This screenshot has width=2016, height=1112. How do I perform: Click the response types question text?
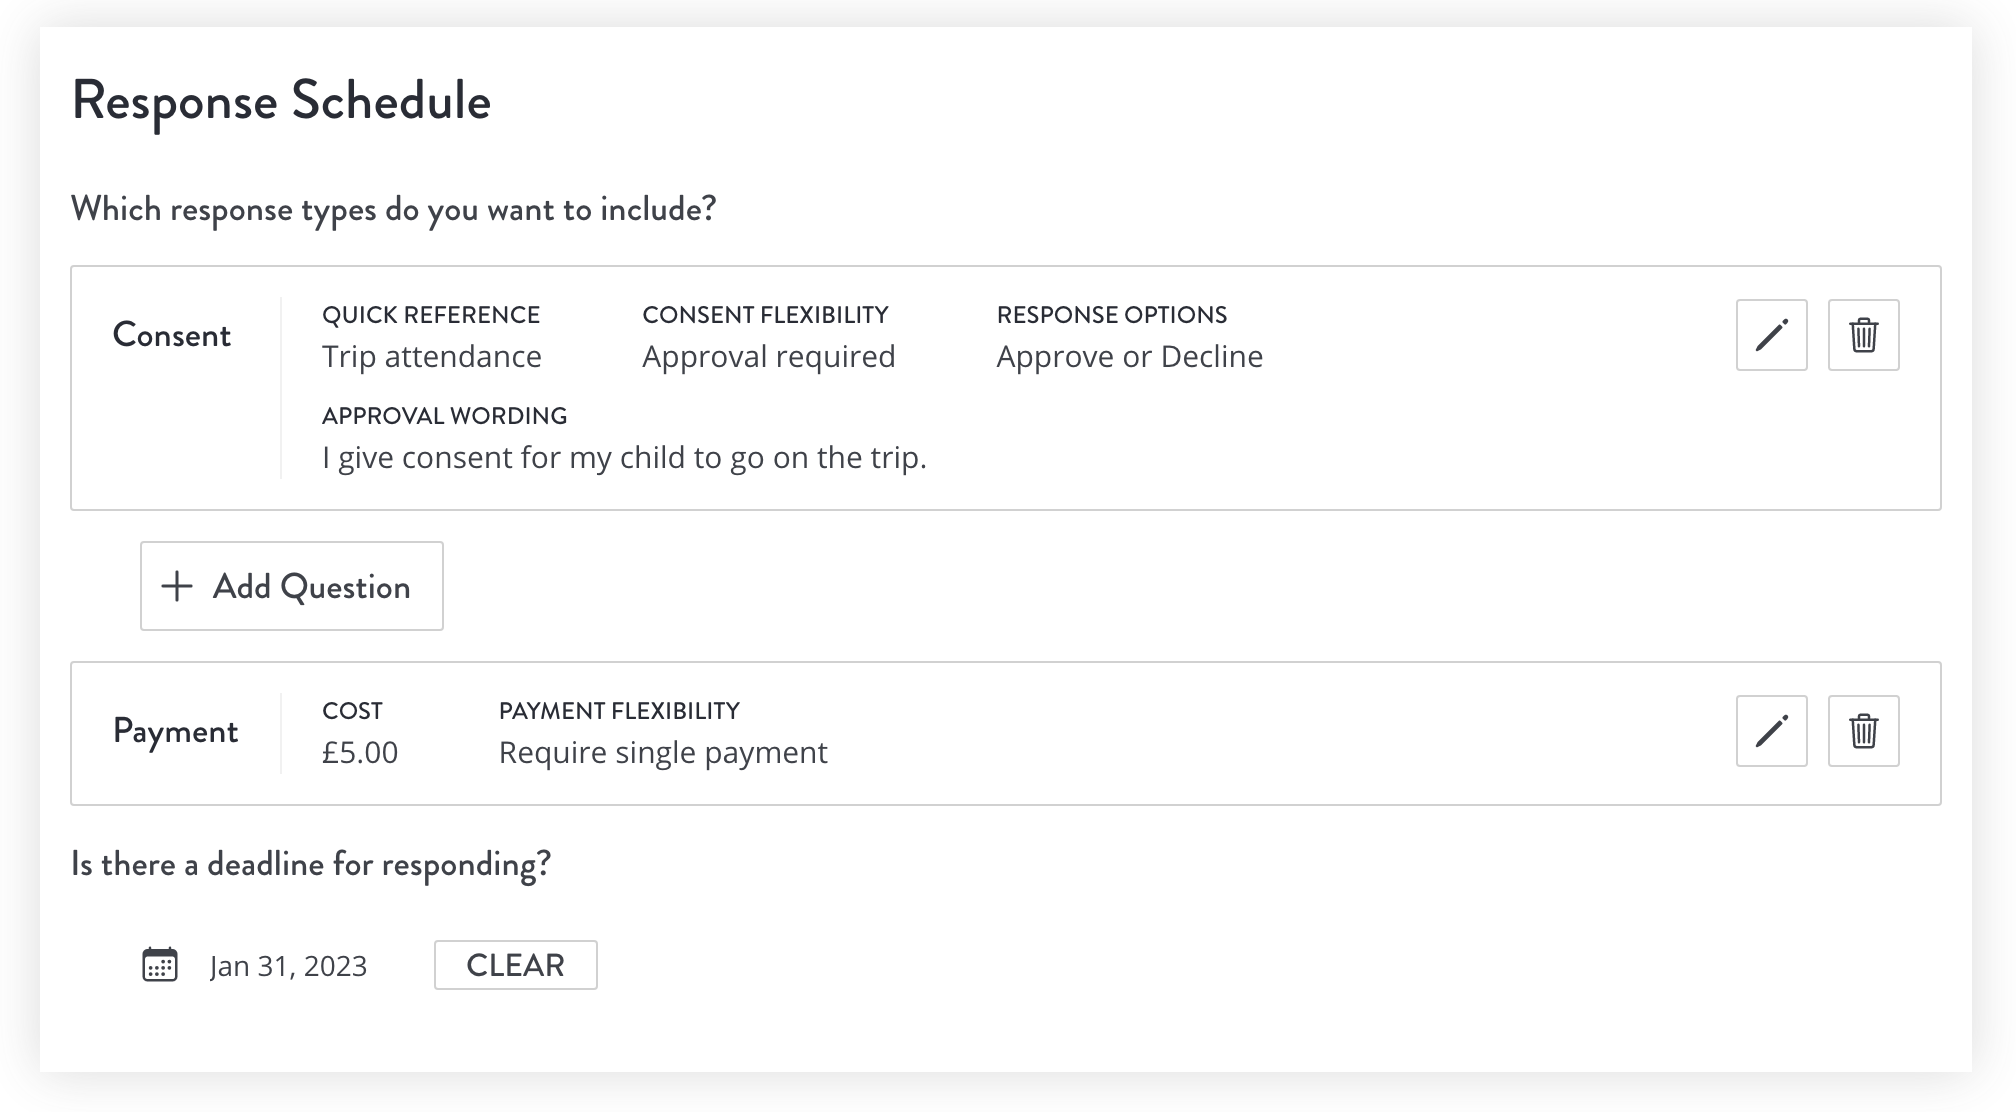point(394,210)
